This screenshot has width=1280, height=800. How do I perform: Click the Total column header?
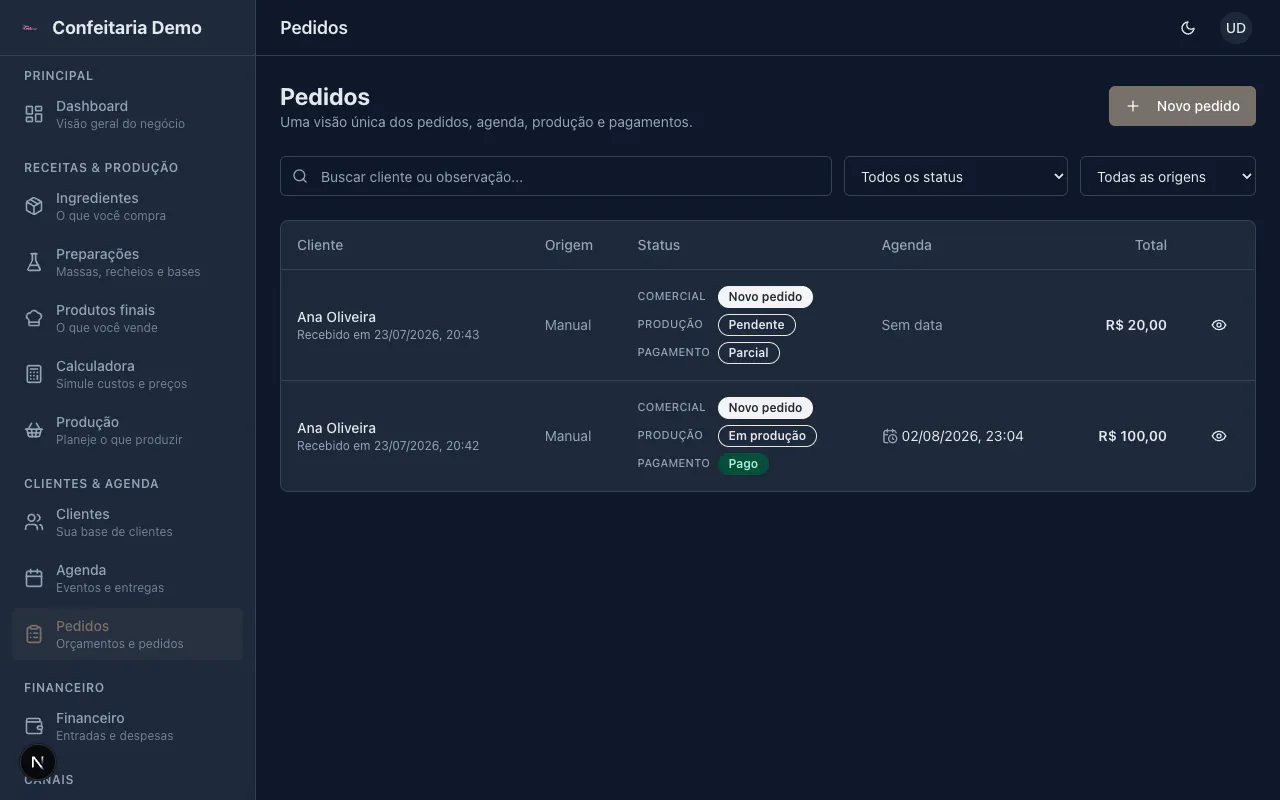pyautogui.click(x=1151, y=245)
